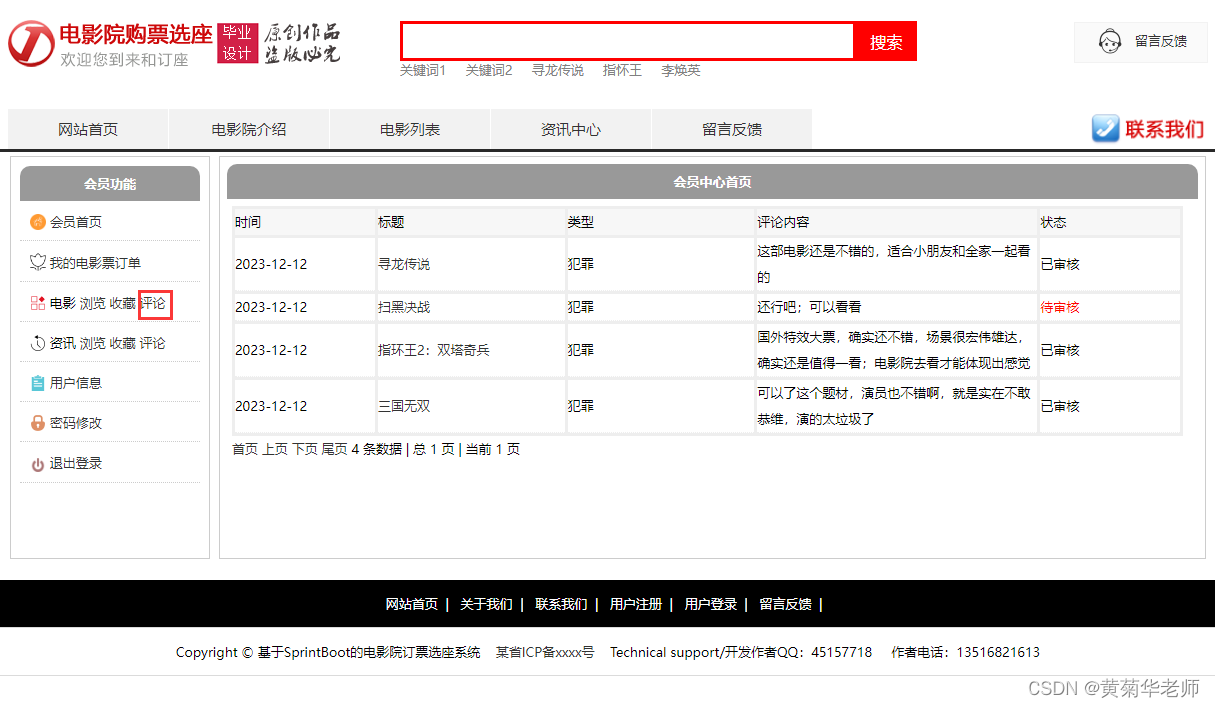
Task: Click the 评论内容 column header
Action: click(783, 222)
